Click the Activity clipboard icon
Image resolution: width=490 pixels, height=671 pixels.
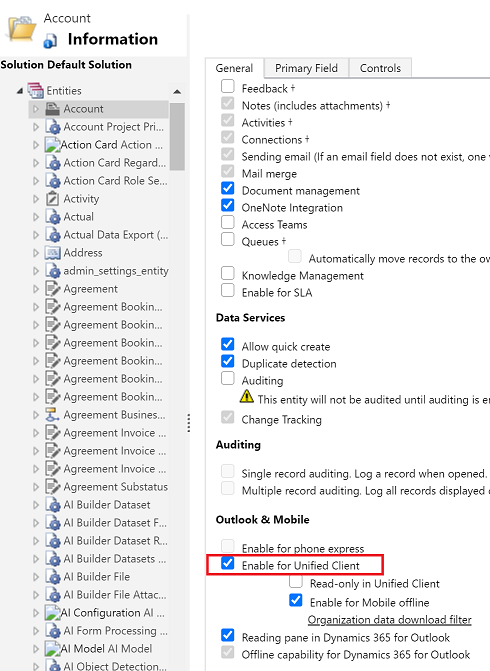[x=53, y=199]
